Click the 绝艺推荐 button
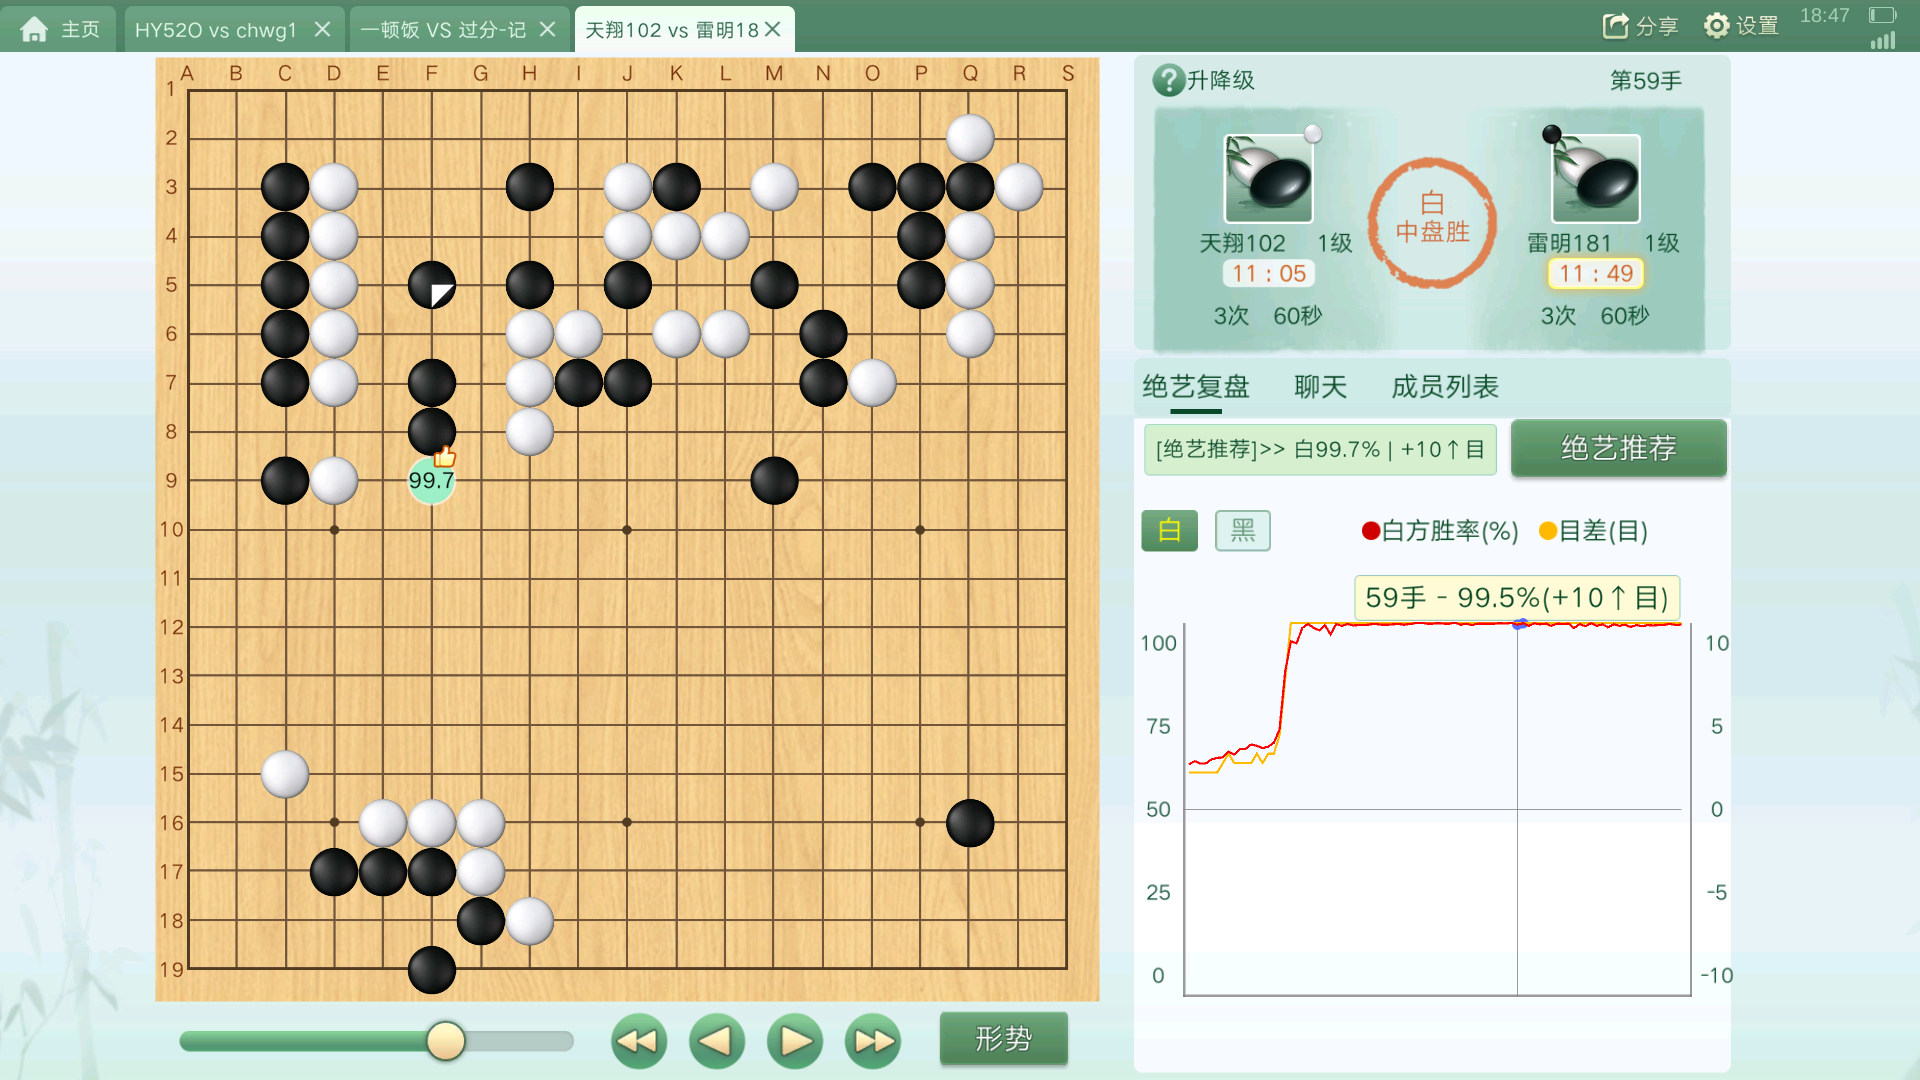The width and height of the screenshot is (1920, 1080). tap(1618, 448)
